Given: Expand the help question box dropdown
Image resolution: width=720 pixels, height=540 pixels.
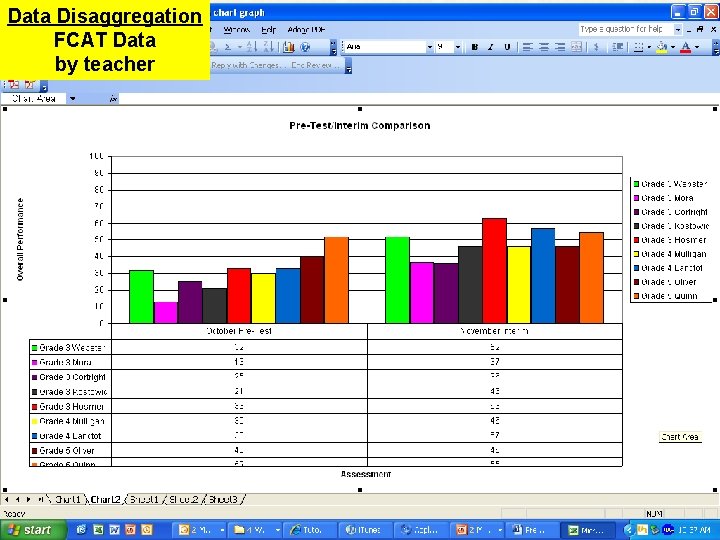Looking at the screenshot, I should [x=678, y=29].
